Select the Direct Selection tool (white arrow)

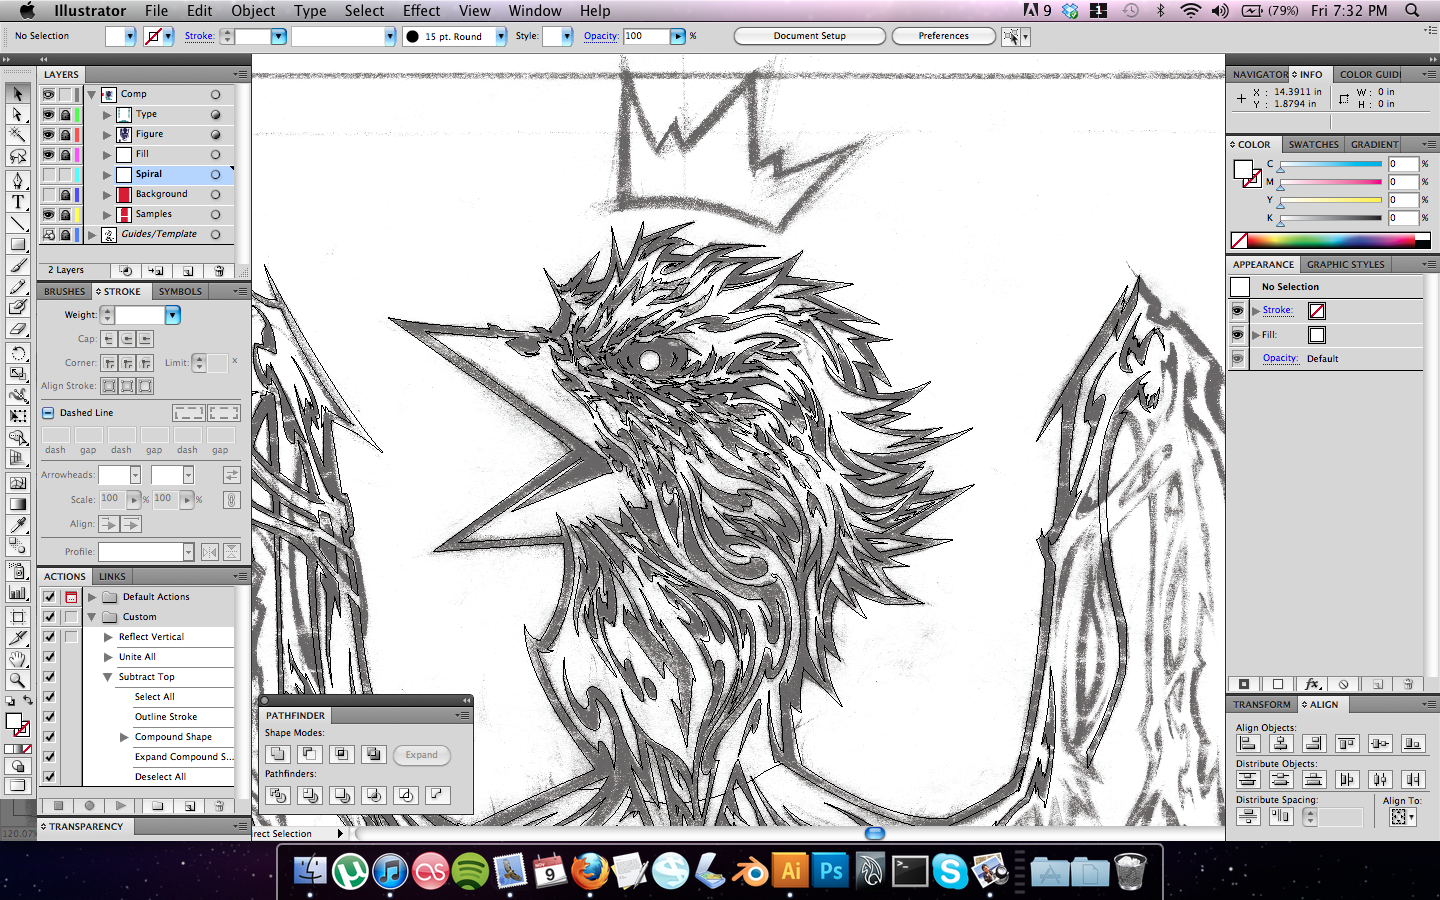tap(18, 114)
